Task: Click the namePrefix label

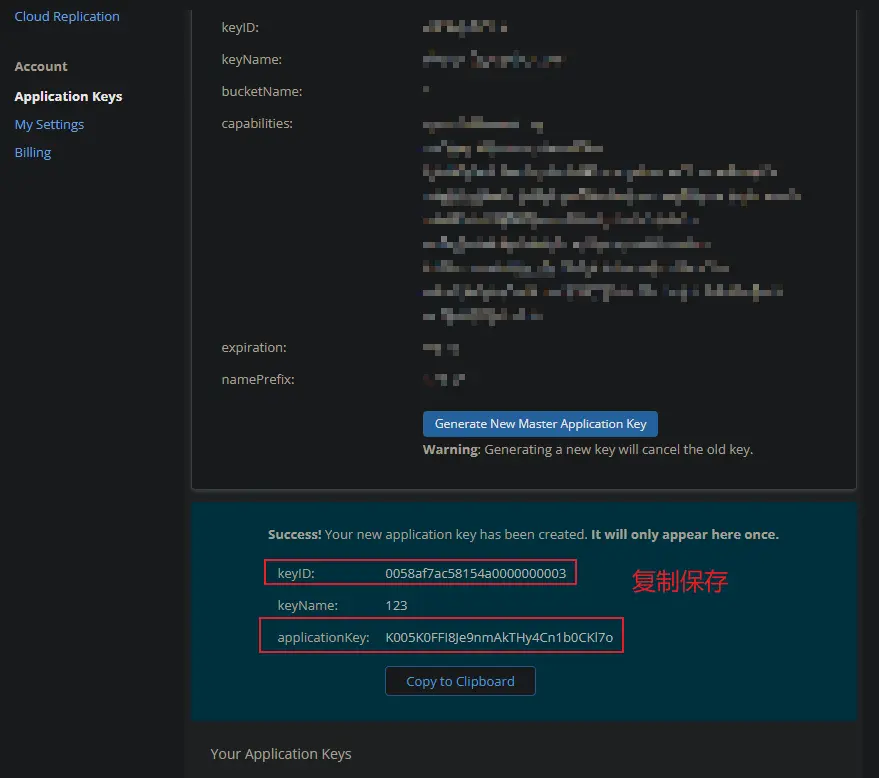Action: click(x=258, y=379)
